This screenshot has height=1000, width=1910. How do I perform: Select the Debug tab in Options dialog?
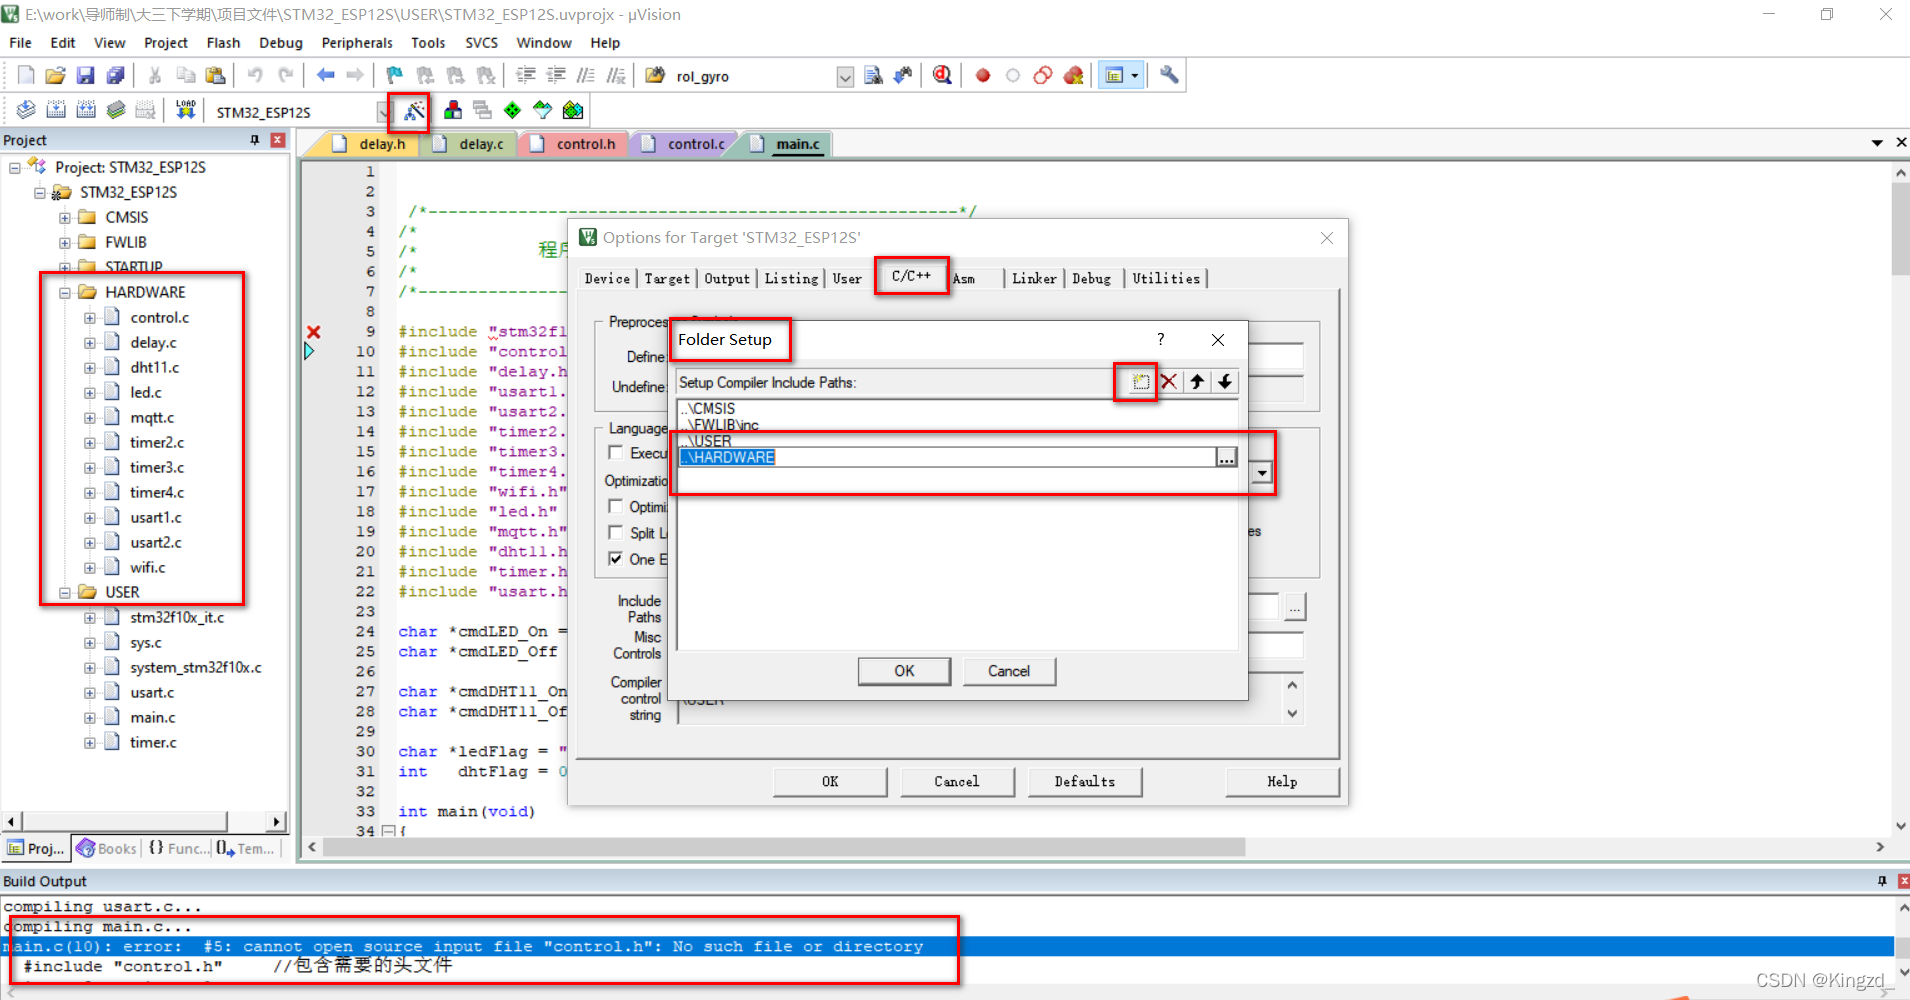tap(1091, 279)
